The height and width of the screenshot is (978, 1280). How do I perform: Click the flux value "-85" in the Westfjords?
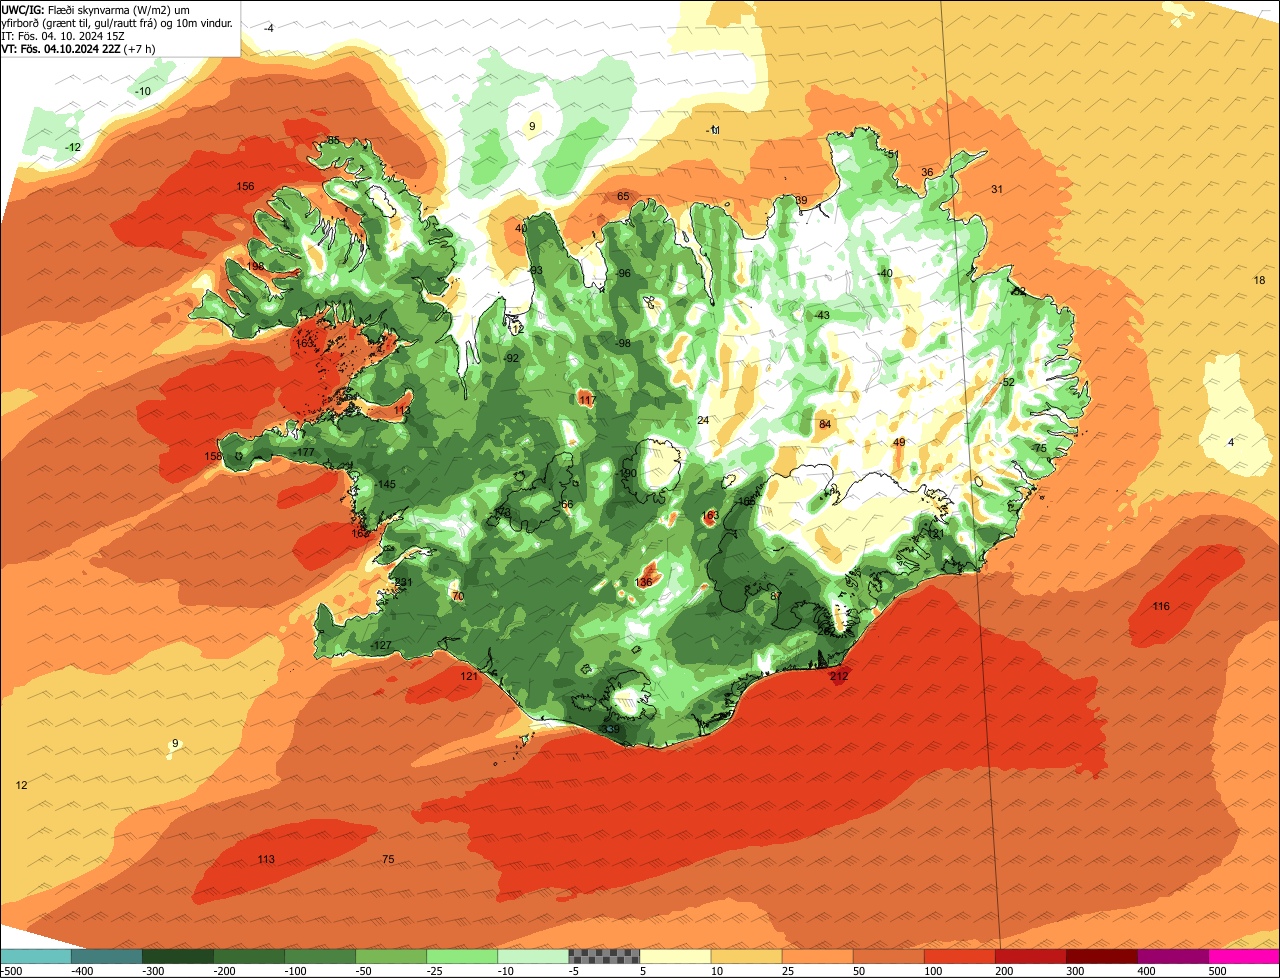coord(332,141)
